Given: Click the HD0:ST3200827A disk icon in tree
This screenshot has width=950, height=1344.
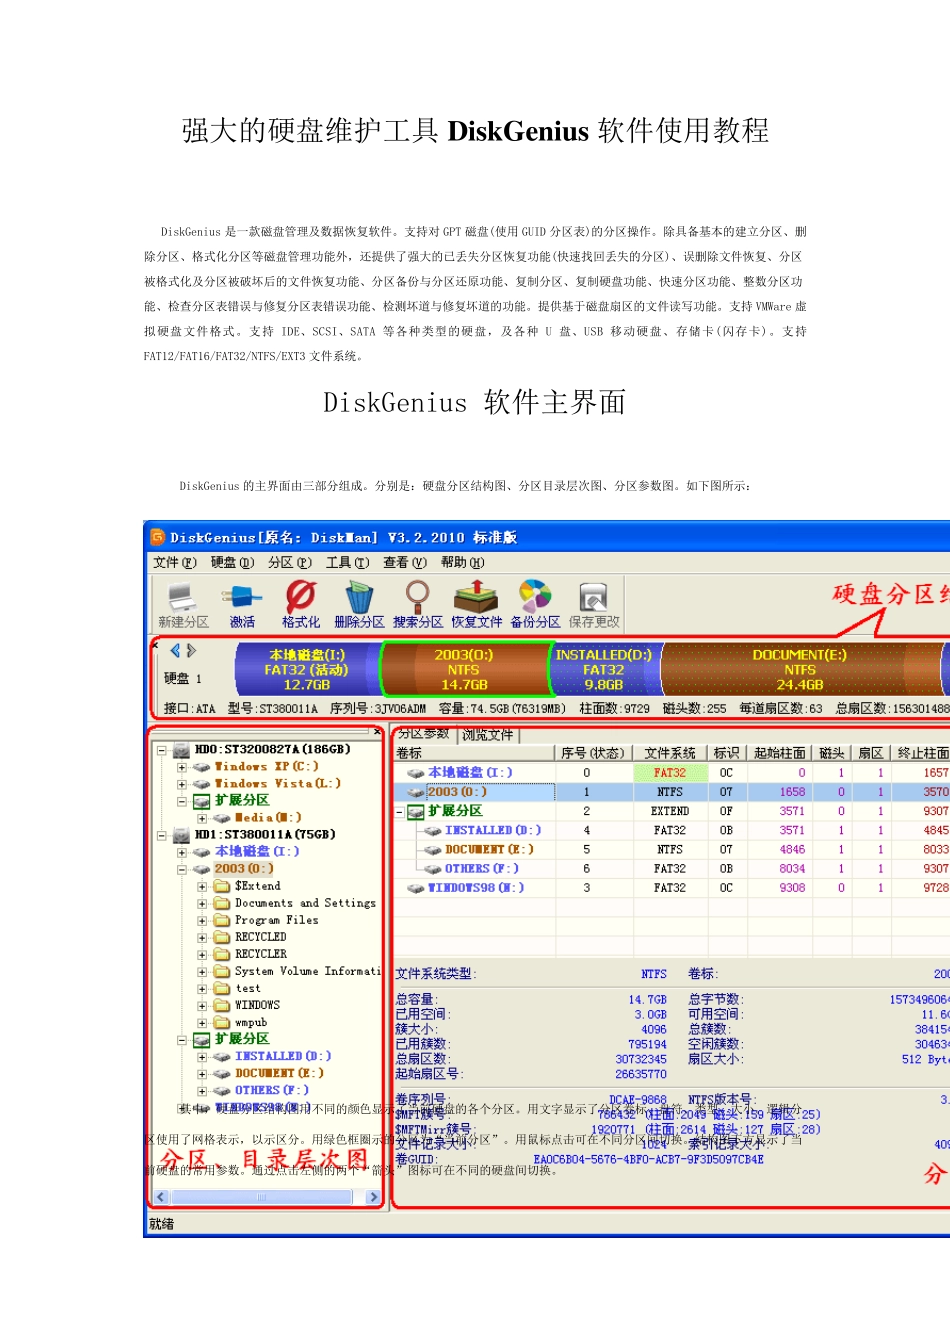Looking at the screenshot, I should click(181, 749).
